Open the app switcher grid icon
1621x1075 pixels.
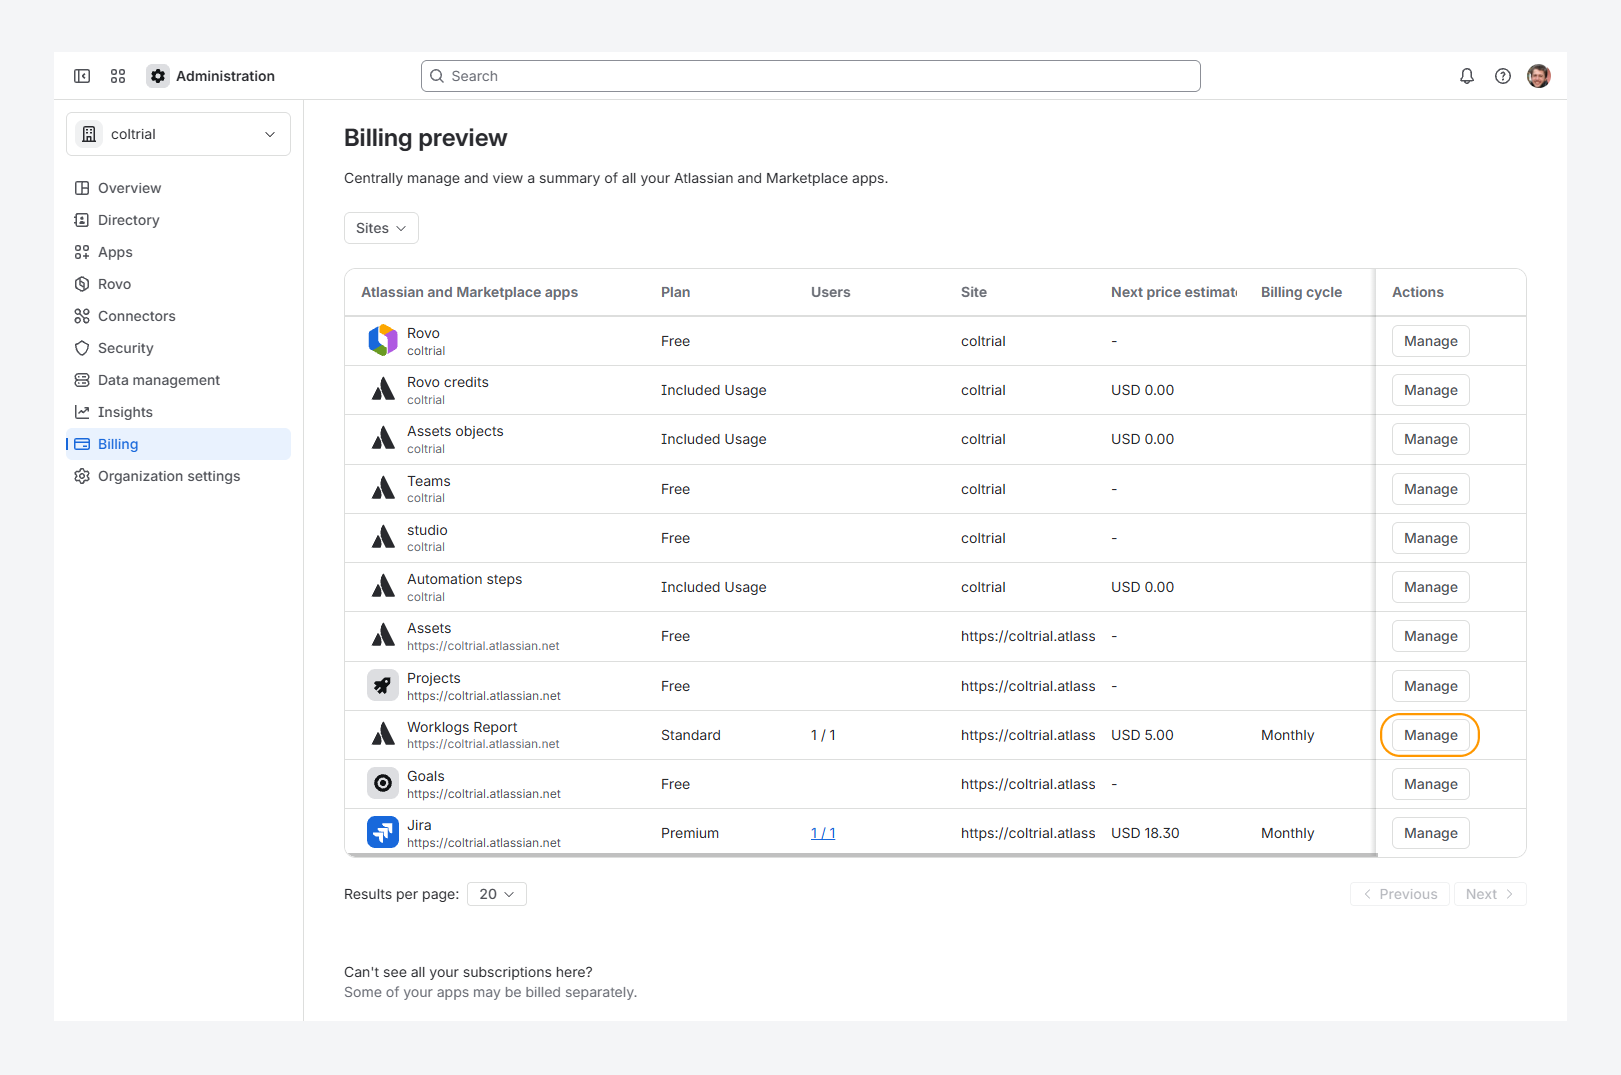118,76
